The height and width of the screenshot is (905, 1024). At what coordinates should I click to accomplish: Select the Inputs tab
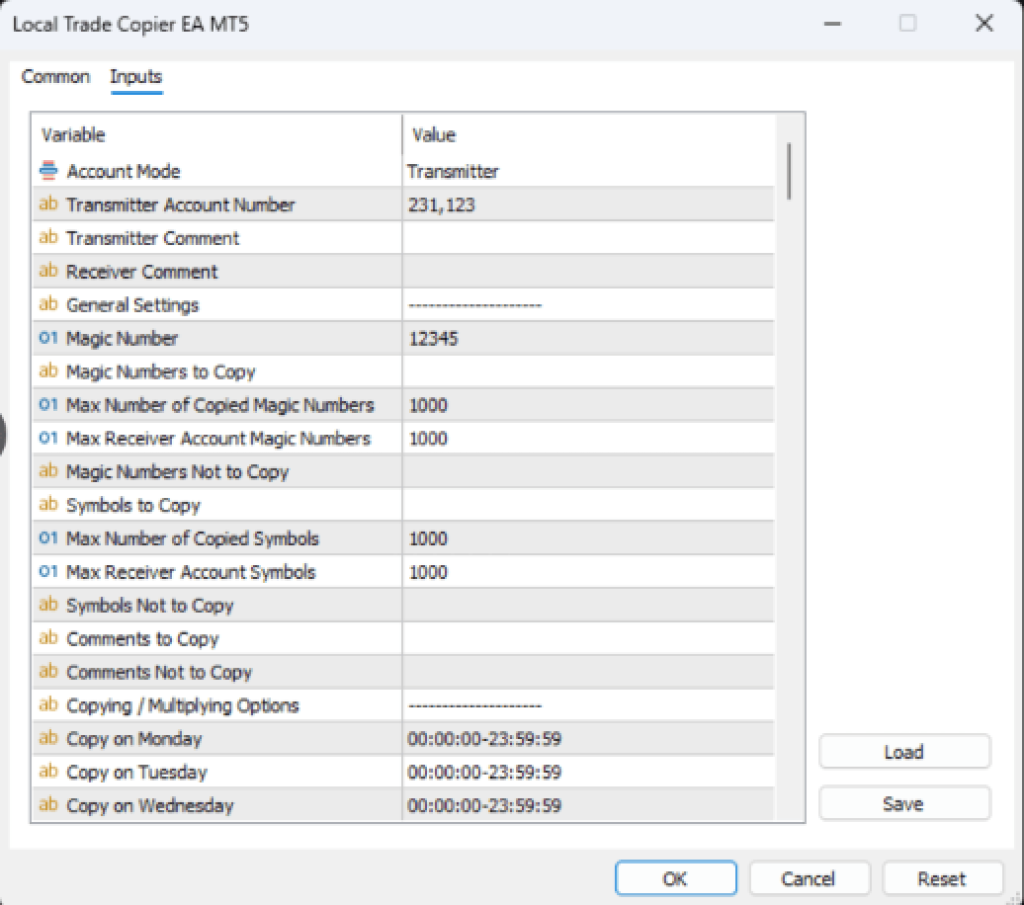[136, 76]
